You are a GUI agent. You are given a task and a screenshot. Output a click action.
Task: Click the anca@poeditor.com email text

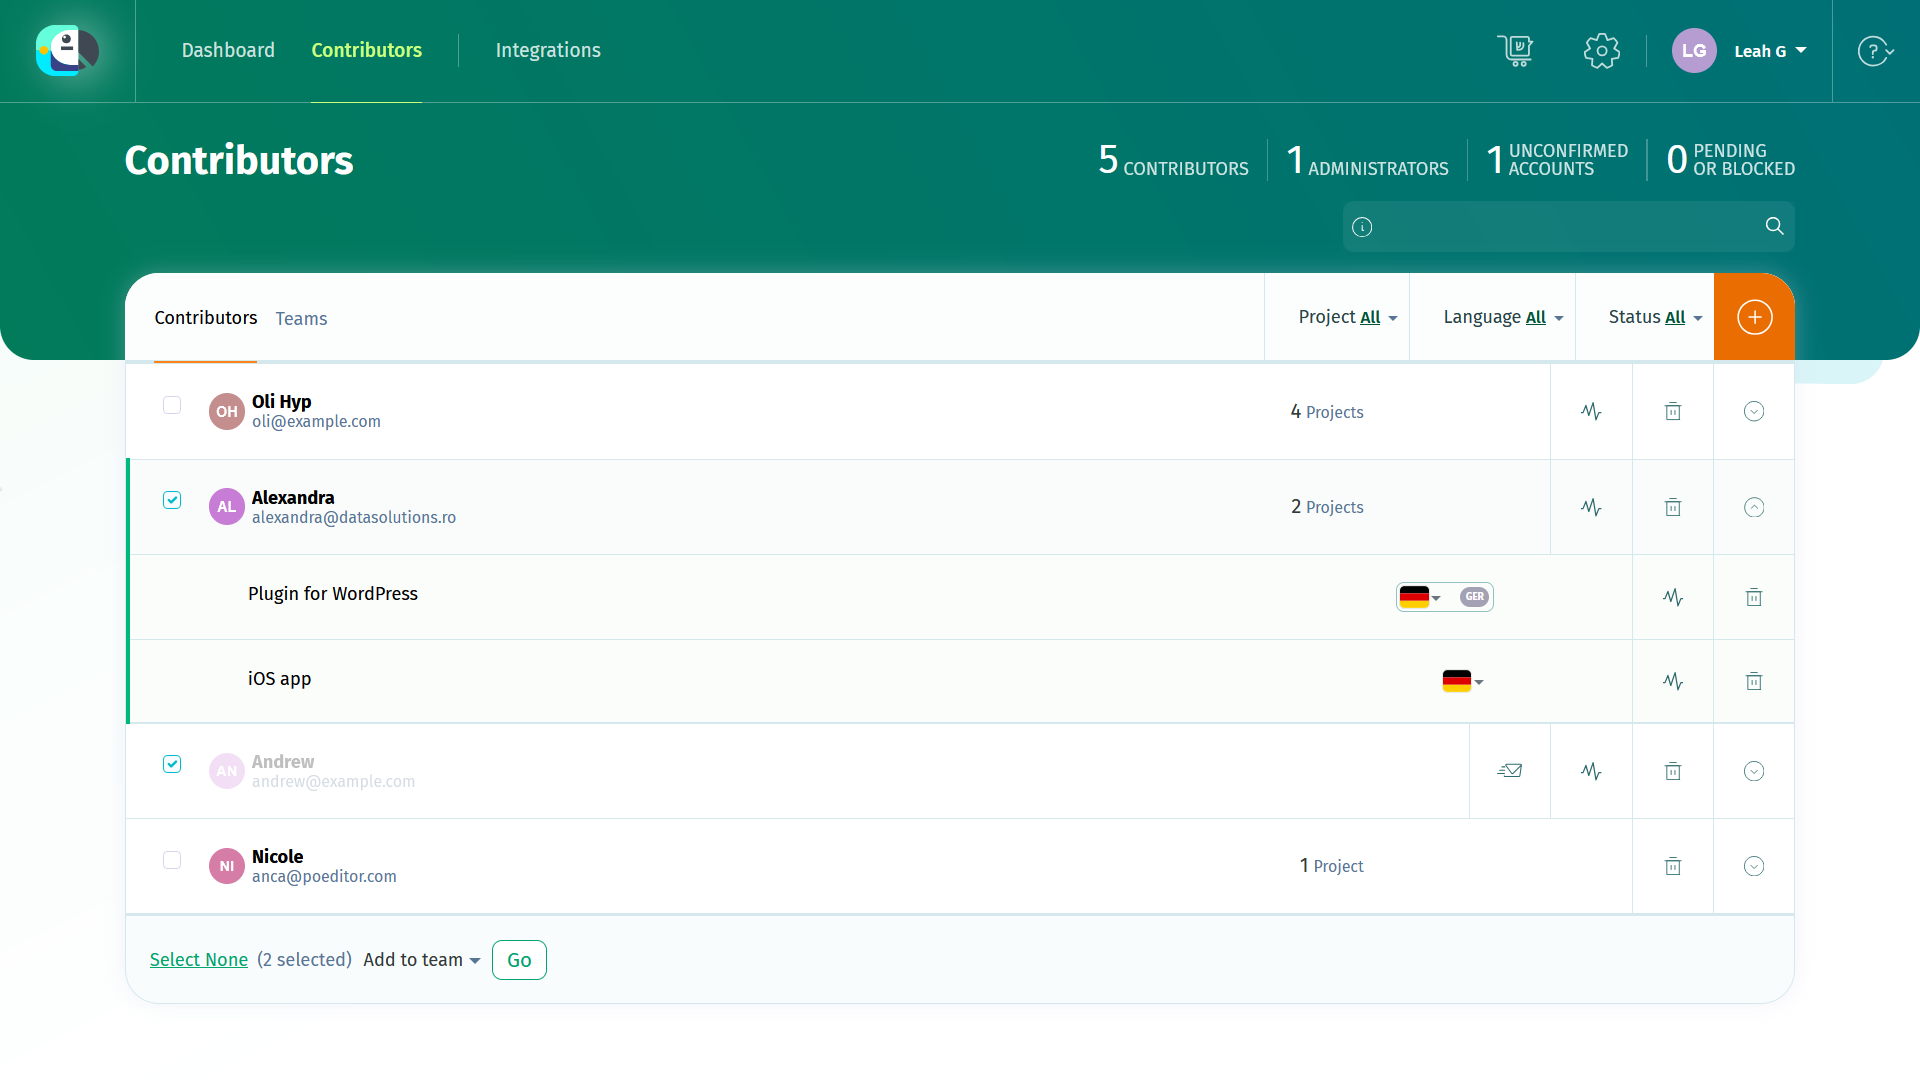324,877
